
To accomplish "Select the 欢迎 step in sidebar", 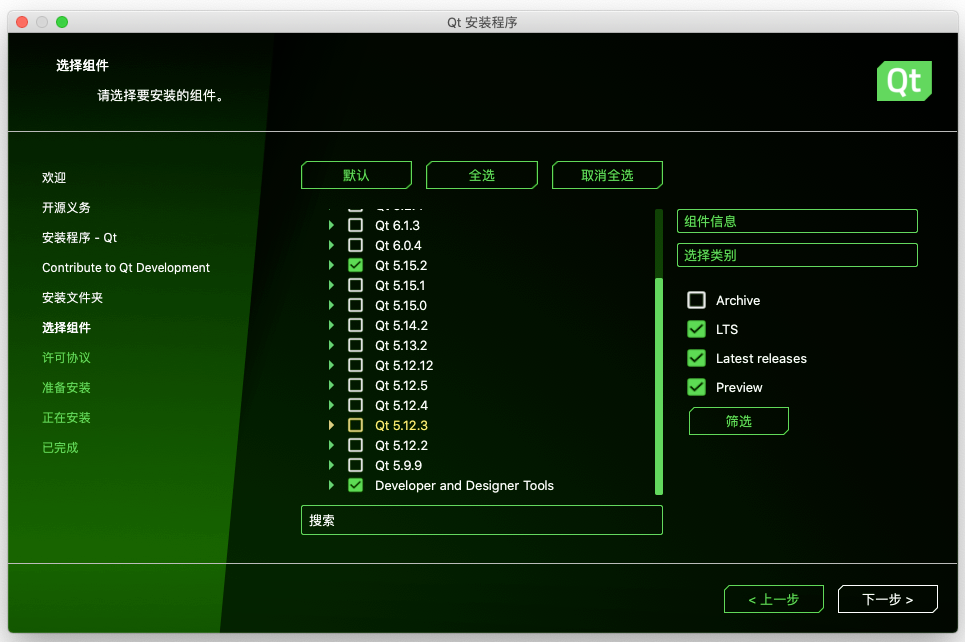I will 54,178.
